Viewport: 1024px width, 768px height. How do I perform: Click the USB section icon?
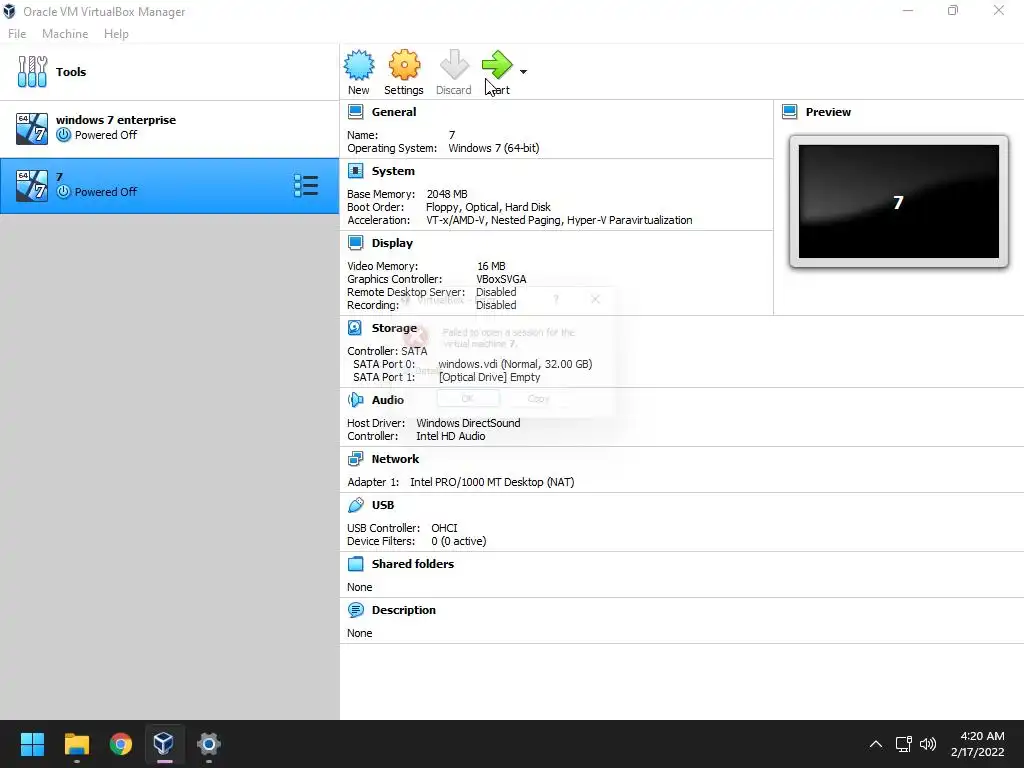(355, 505)
